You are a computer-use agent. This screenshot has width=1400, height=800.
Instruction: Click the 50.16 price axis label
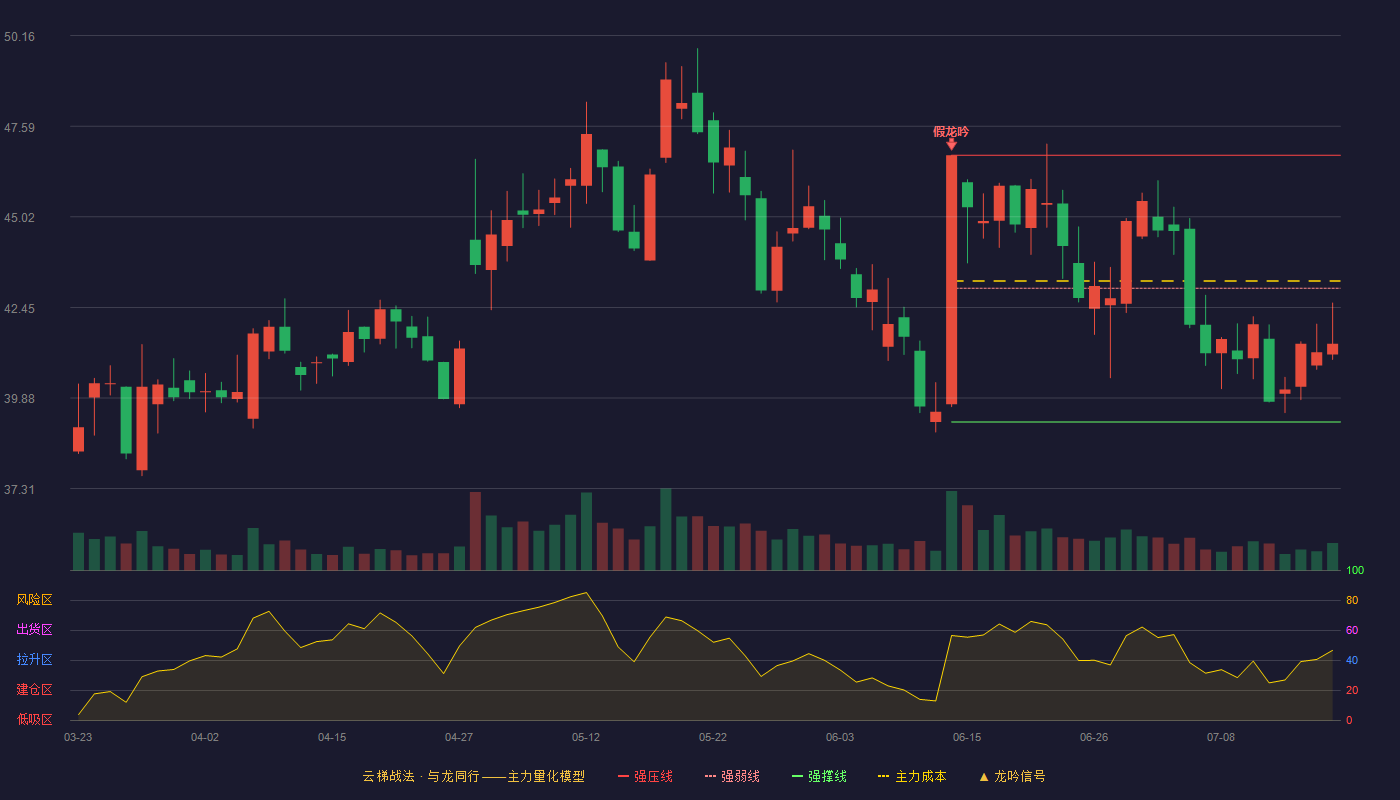pos(19,37)
